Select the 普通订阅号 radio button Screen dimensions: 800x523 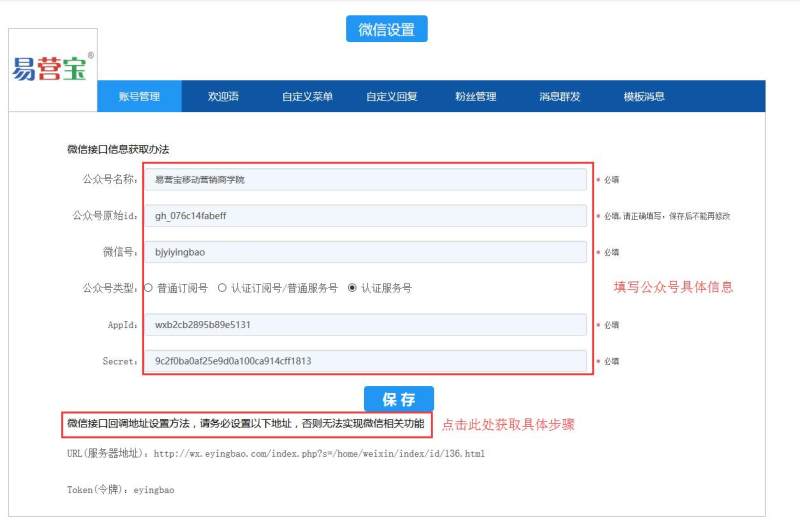[149, 288]
